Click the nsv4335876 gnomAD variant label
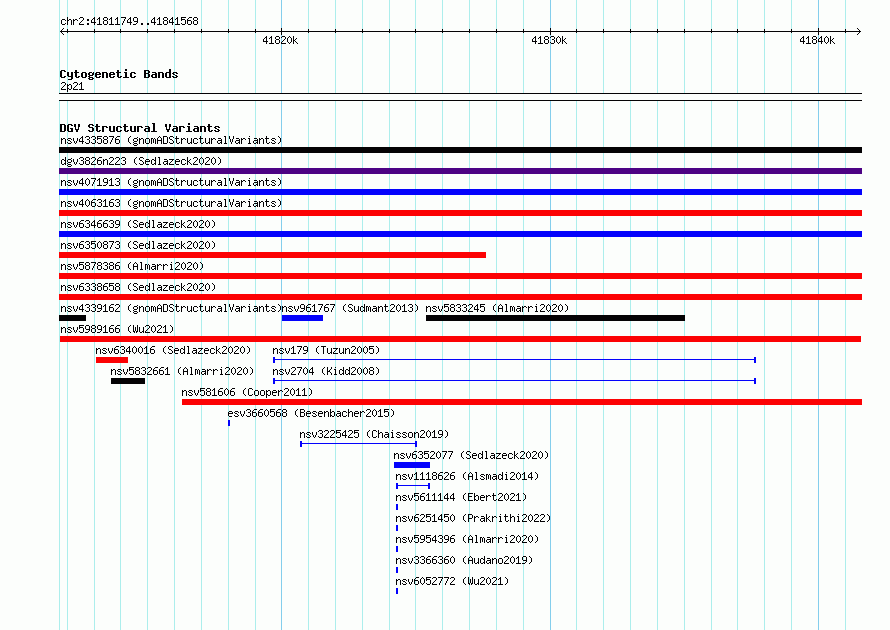The image size is (890, 630). (171, 140)
